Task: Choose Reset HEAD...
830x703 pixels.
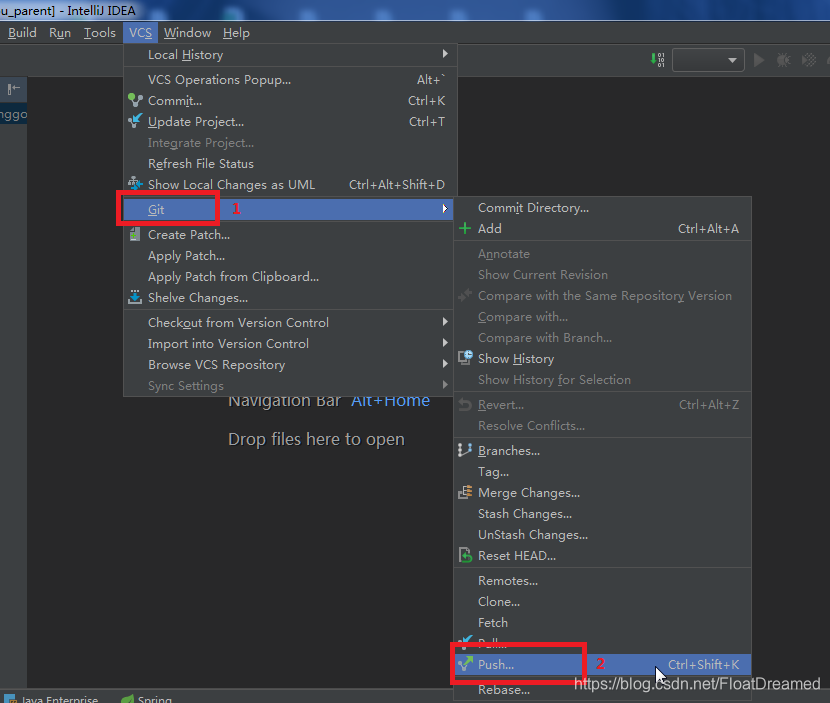Action: 602,555
